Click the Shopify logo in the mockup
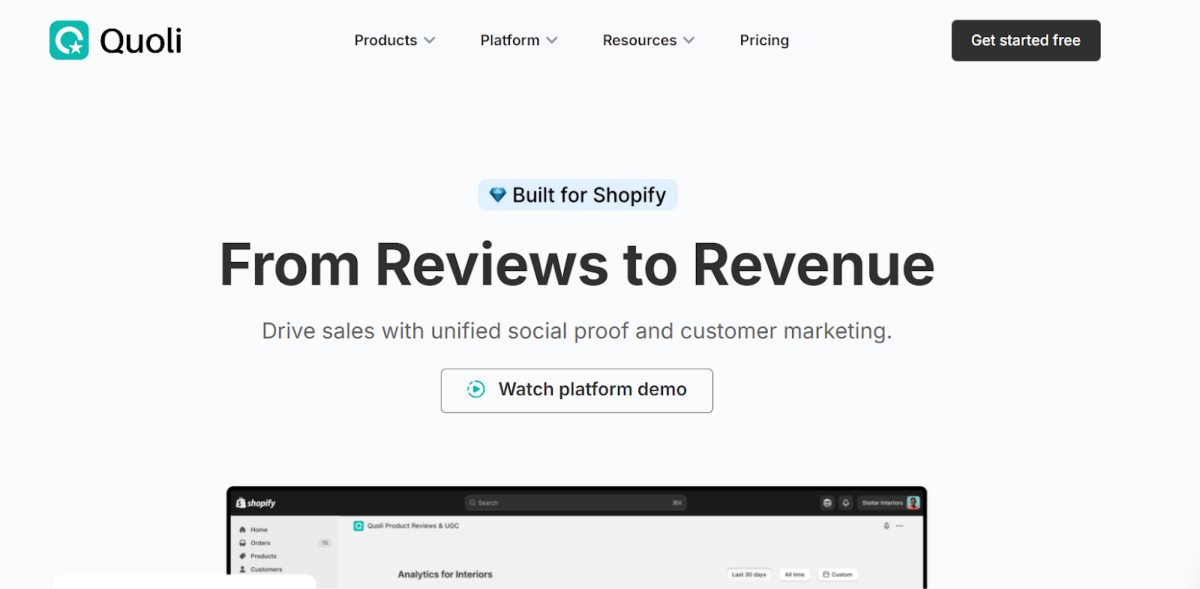Image resolution: width=1200 pixels, height=589 pixels. pyautogui.click(x=256, y=503)
